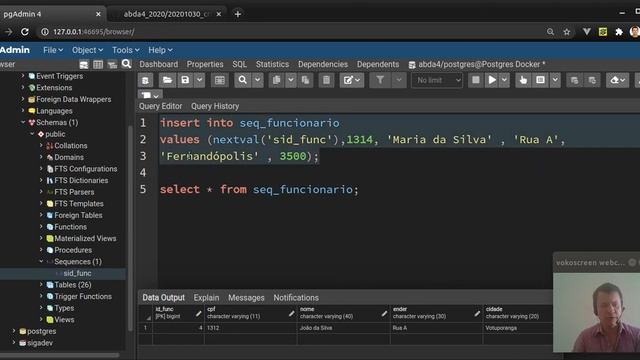The height and width of the screenshot is (360, 640).
Task: Switch to the Properties tab
Action: 205,64
